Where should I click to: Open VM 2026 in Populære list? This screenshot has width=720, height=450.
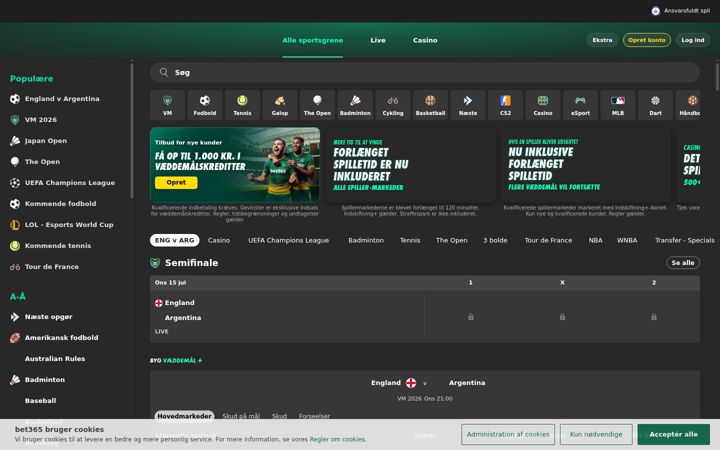pyautogui.click(x=41, y=120)
